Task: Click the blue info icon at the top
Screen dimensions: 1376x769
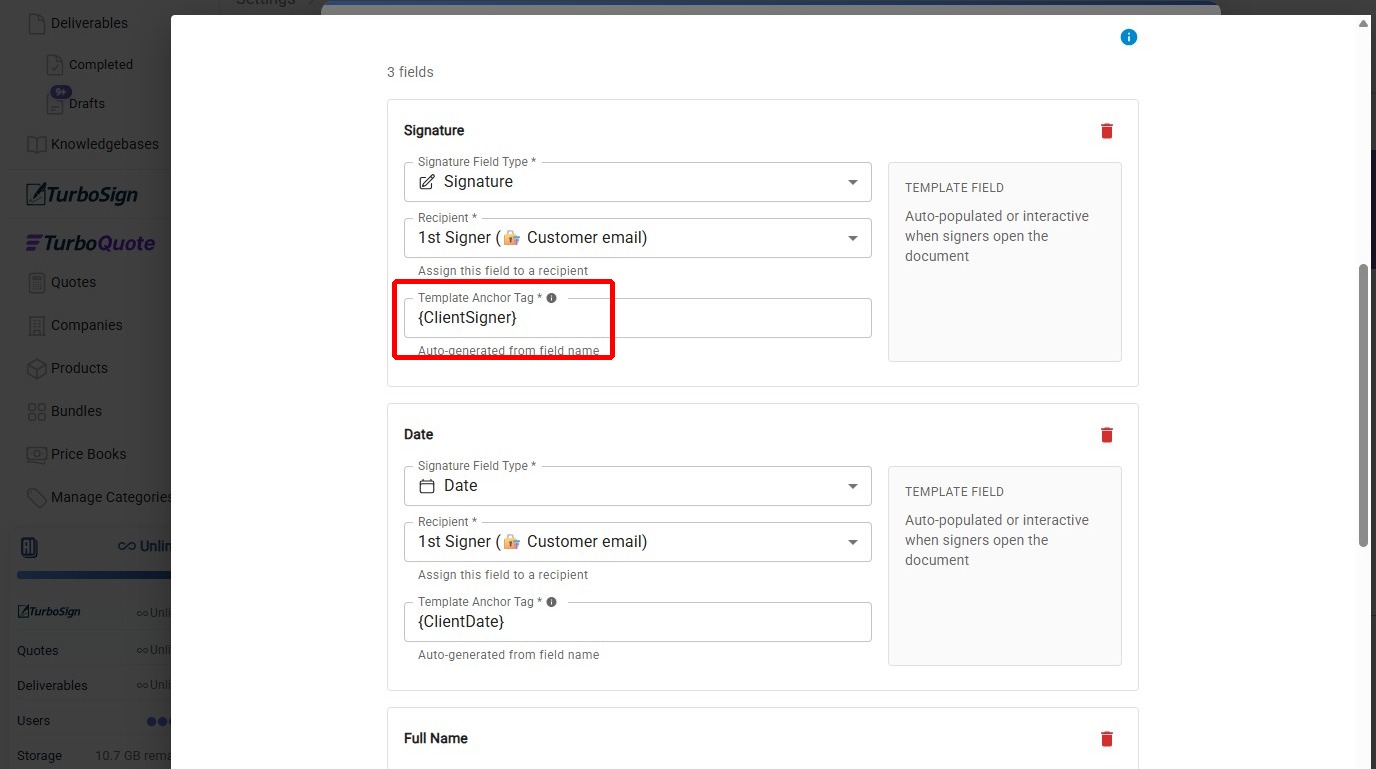Action: click(x=1128, y=36)
